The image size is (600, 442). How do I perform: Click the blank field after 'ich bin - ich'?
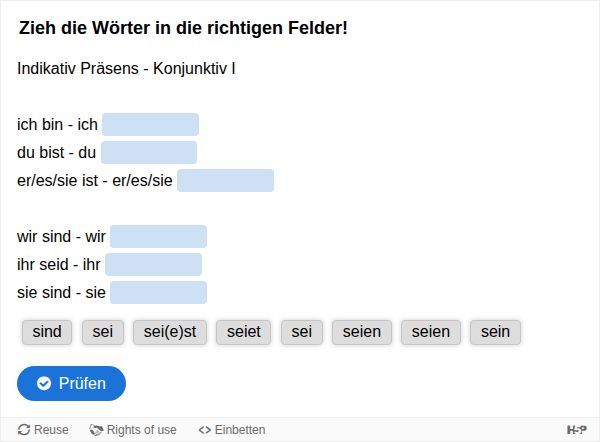(150, 124)
